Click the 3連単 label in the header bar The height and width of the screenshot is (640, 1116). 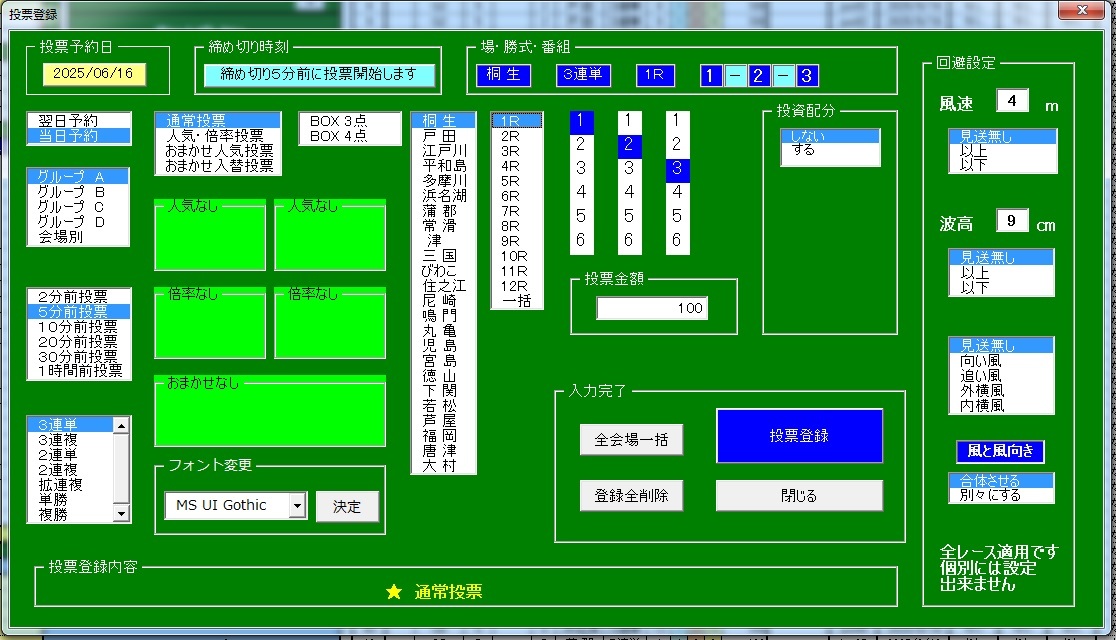coord(582,75)
